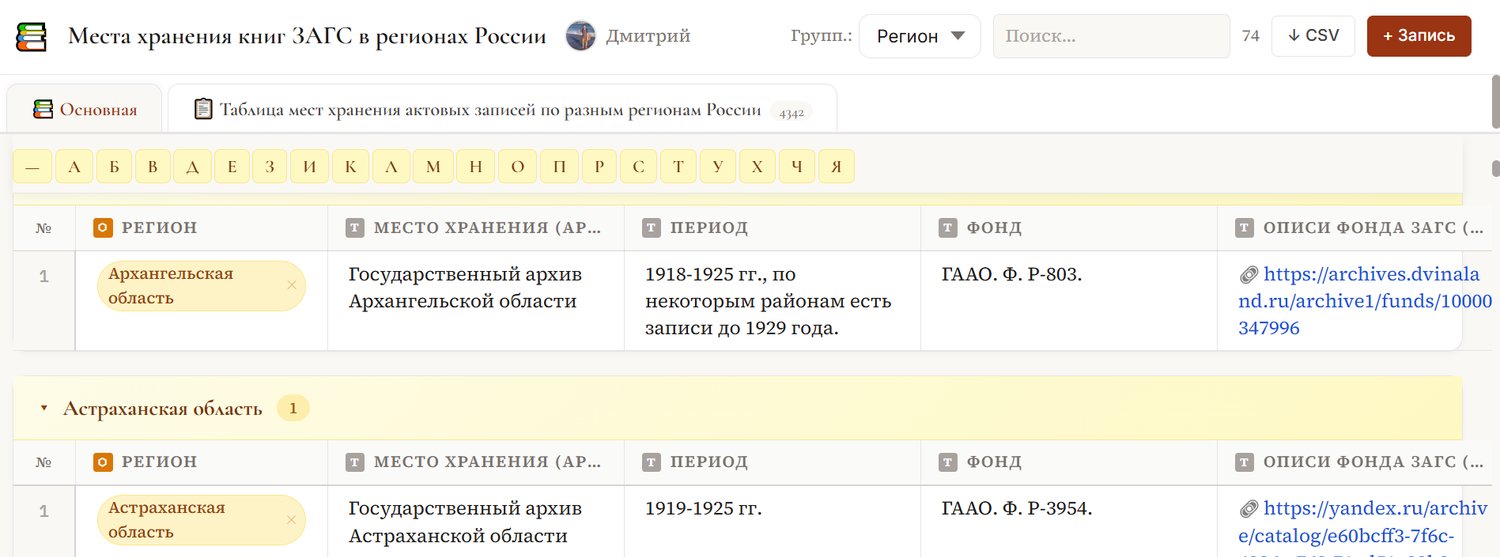The width and height of the screenshot is (1500, 557).
Task: Open the Регион grouping dropdown
Action: coord(920,36)
